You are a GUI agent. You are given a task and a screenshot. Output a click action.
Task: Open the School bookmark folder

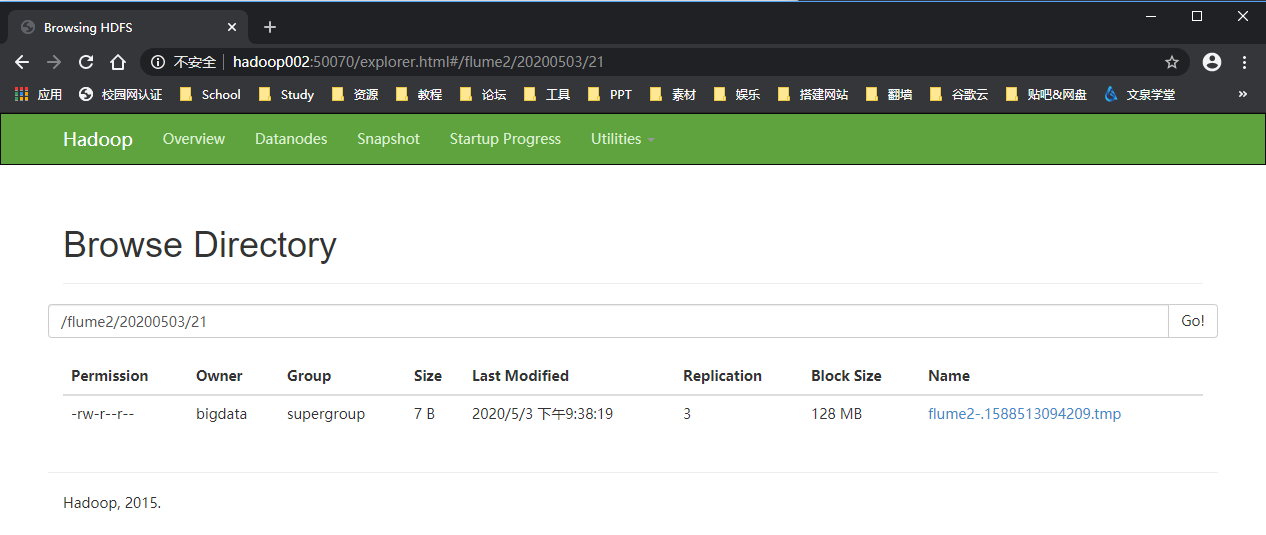click(x=210, y=94)
